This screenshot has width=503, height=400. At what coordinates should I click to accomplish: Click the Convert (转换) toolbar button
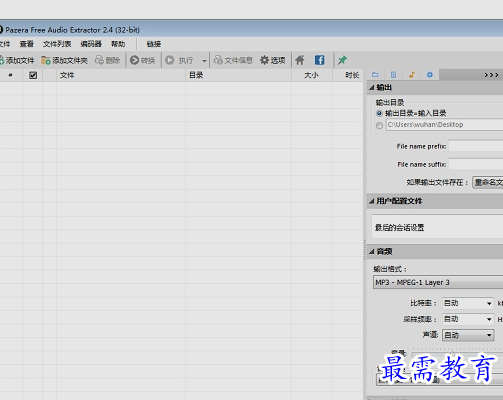coord(143,60)
